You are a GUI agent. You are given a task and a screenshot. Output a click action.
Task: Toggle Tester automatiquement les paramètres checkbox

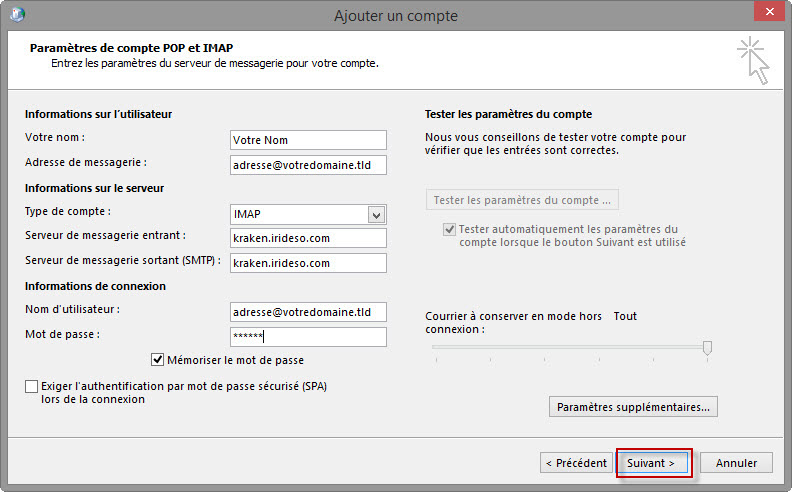tap(449, 229)
